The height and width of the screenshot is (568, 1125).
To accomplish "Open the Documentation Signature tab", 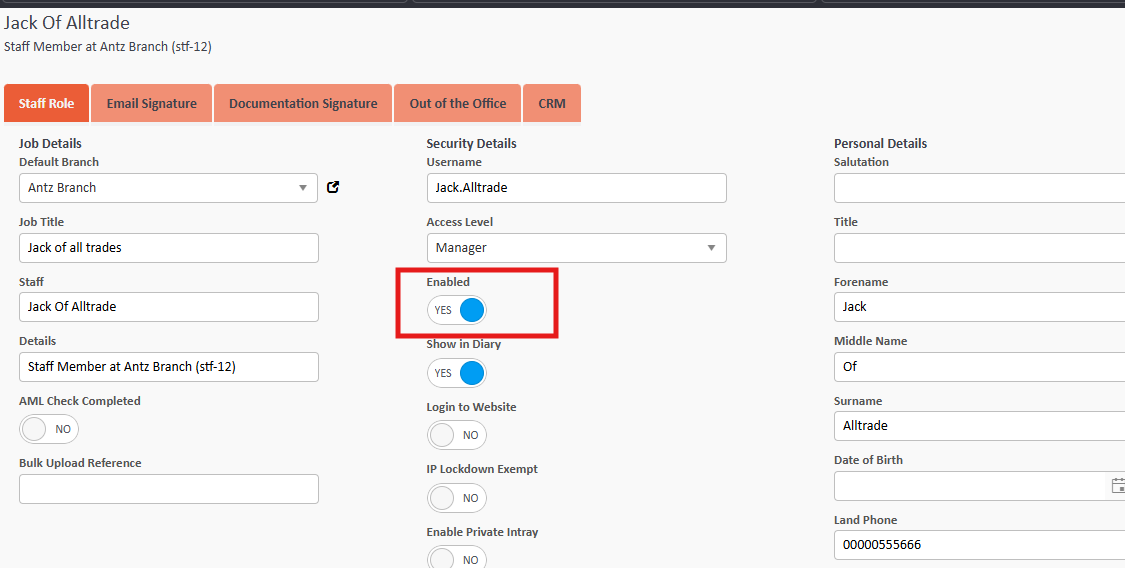I will pyautogui.click(x=303, y=103).
